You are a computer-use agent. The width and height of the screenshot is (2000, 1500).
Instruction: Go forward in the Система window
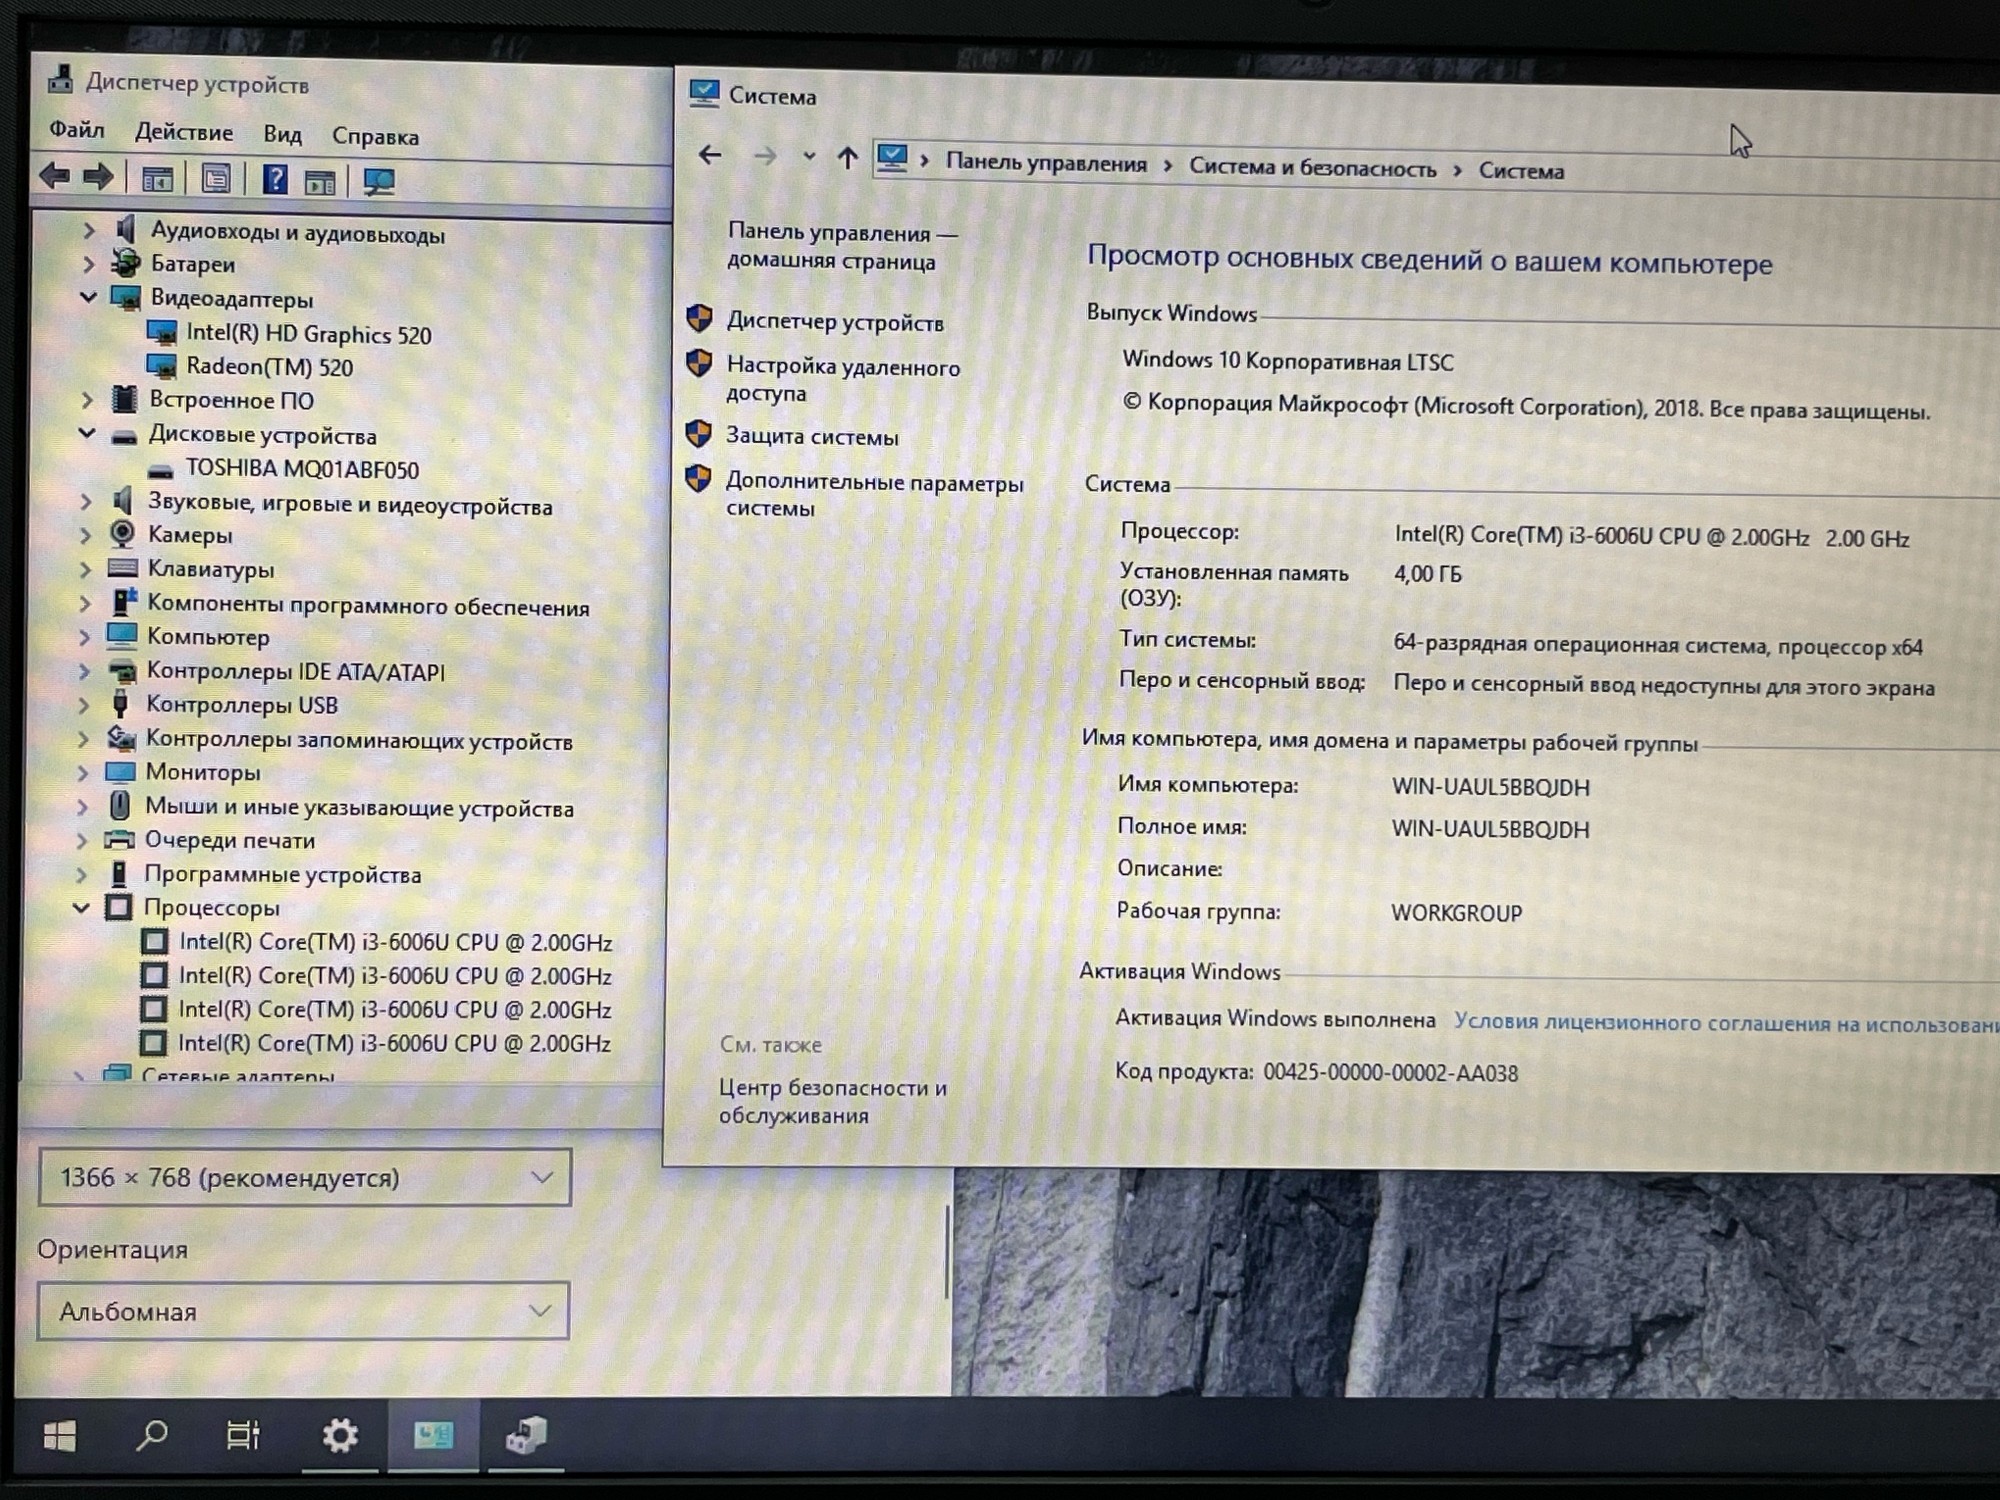(765, 156)
